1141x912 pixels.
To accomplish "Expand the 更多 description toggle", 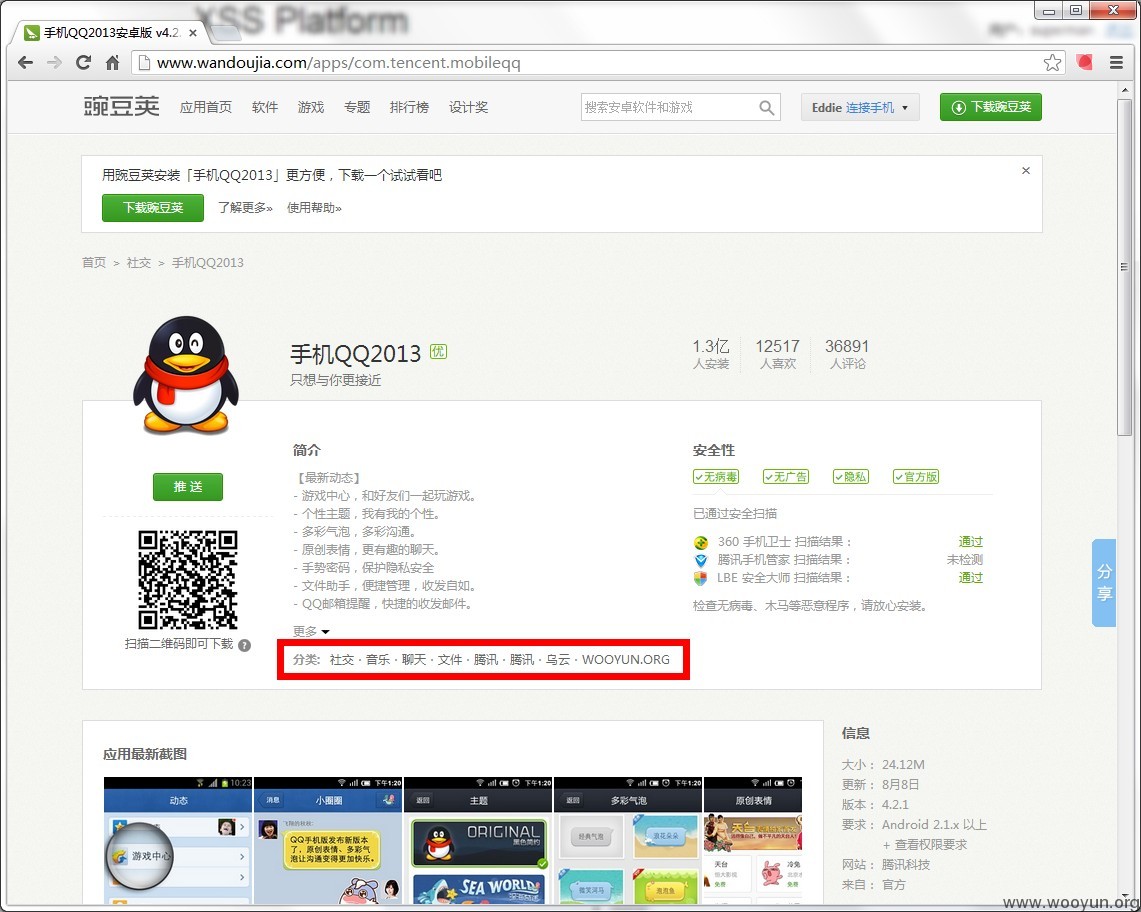I will pos(311,631).
